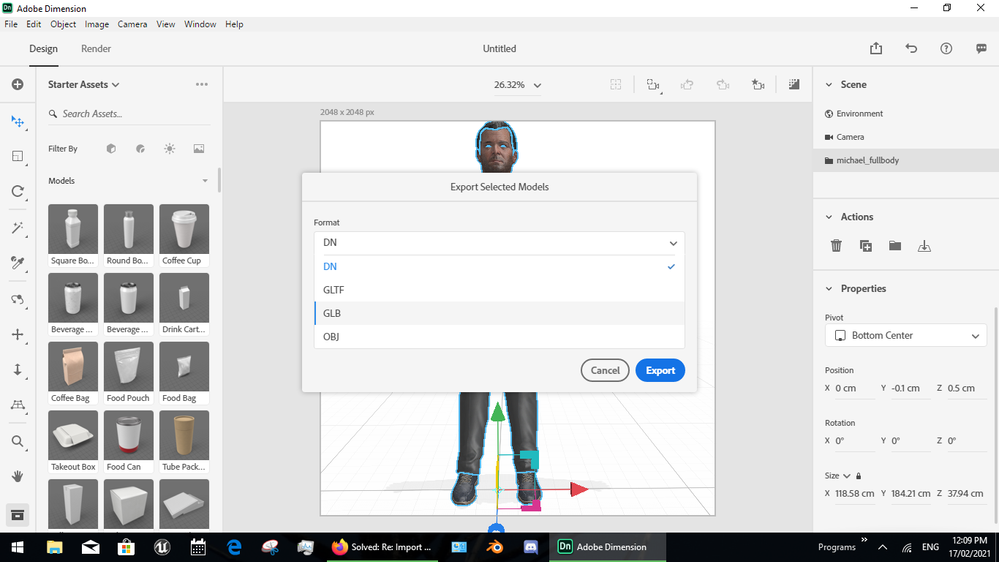
Task: Select the Coffee Cup model thumbnail
Action: click(184, 229)
